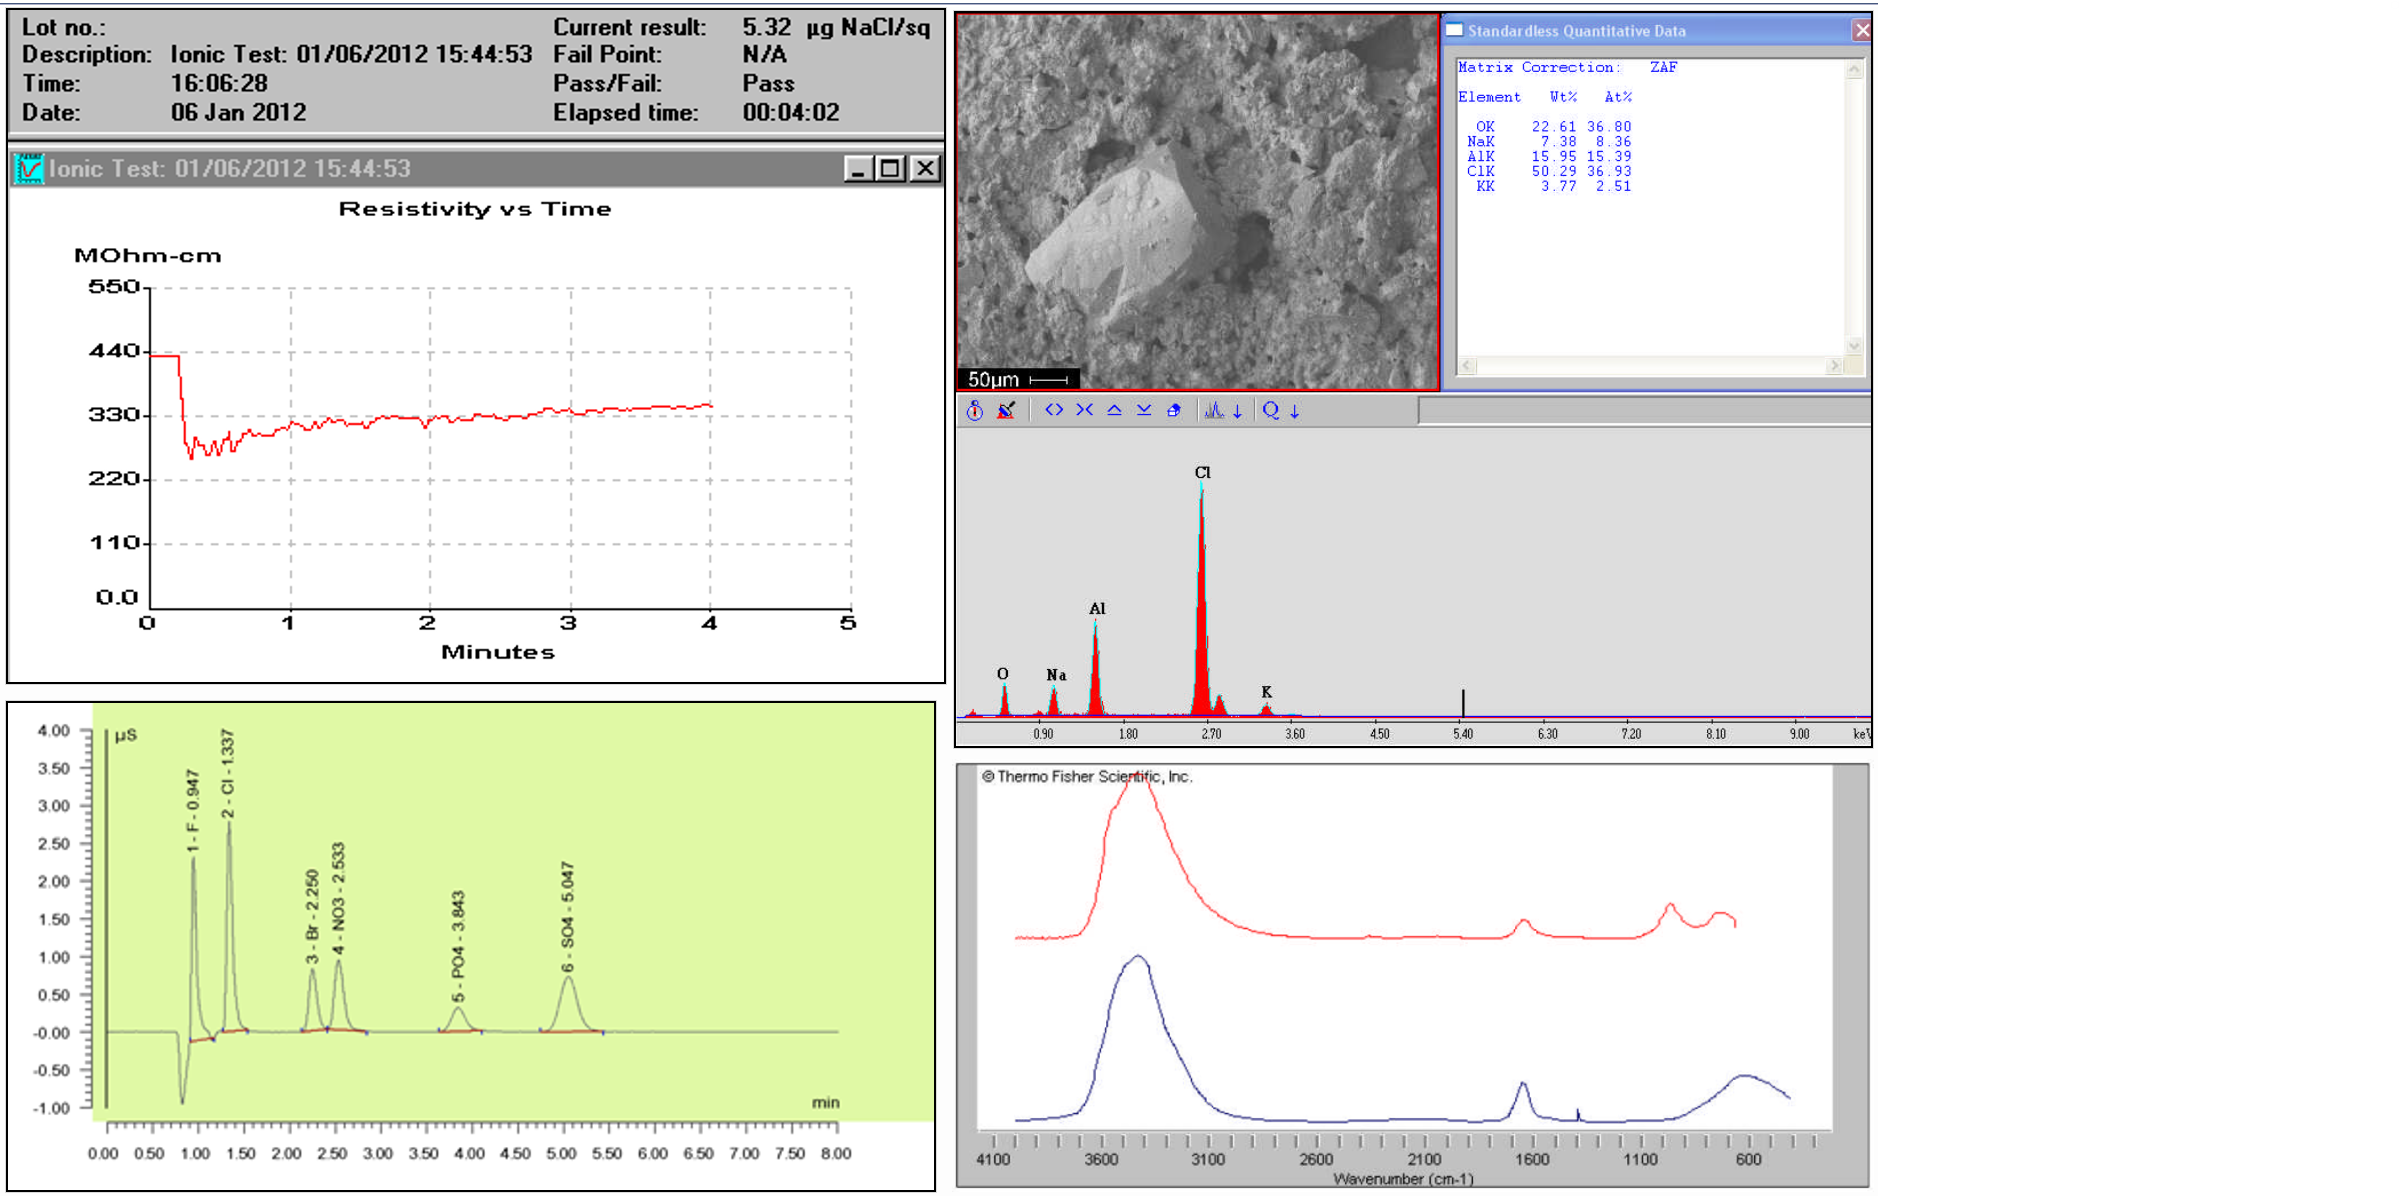Click the Thermo Fisher Scientific copyright text

click(1087, 776)
